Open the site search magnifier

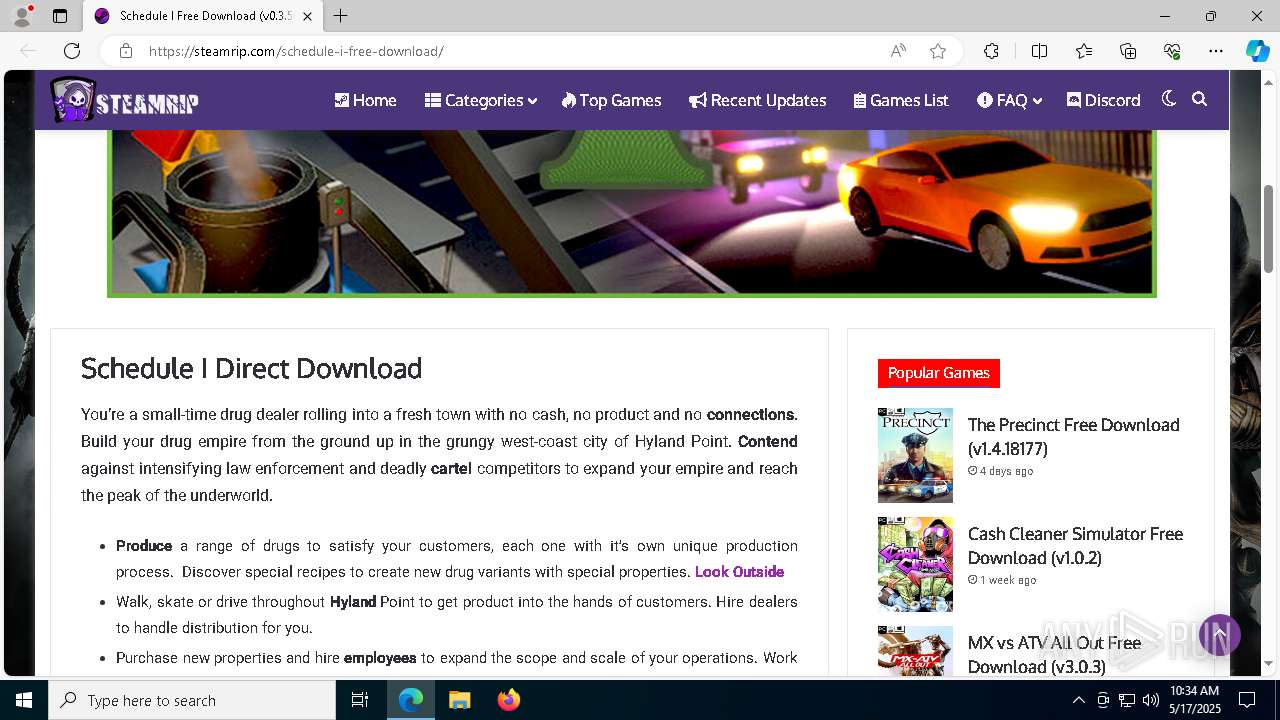pyautogui.click(x=1200, y=99)
